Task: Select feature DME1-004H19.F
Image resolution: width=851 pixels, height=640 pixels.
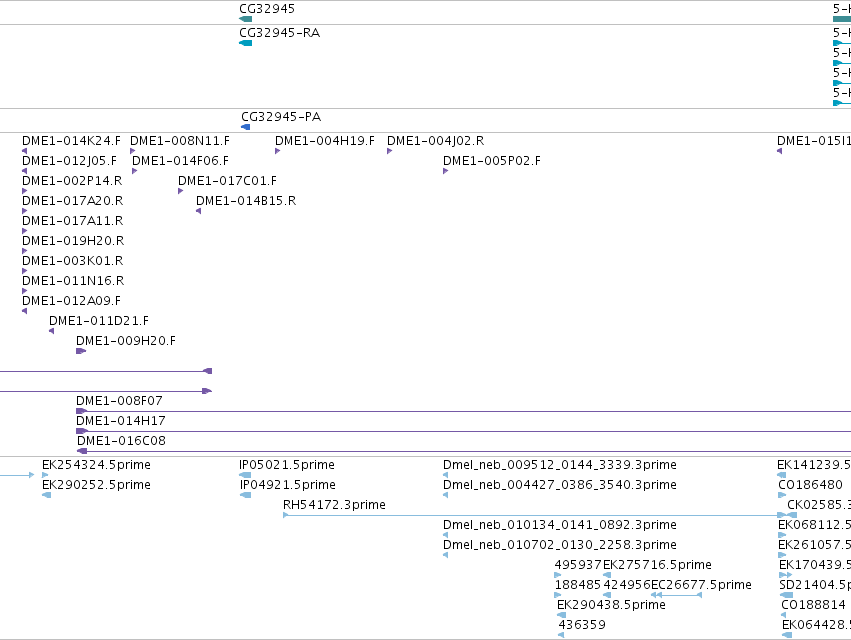Action: 325,141
